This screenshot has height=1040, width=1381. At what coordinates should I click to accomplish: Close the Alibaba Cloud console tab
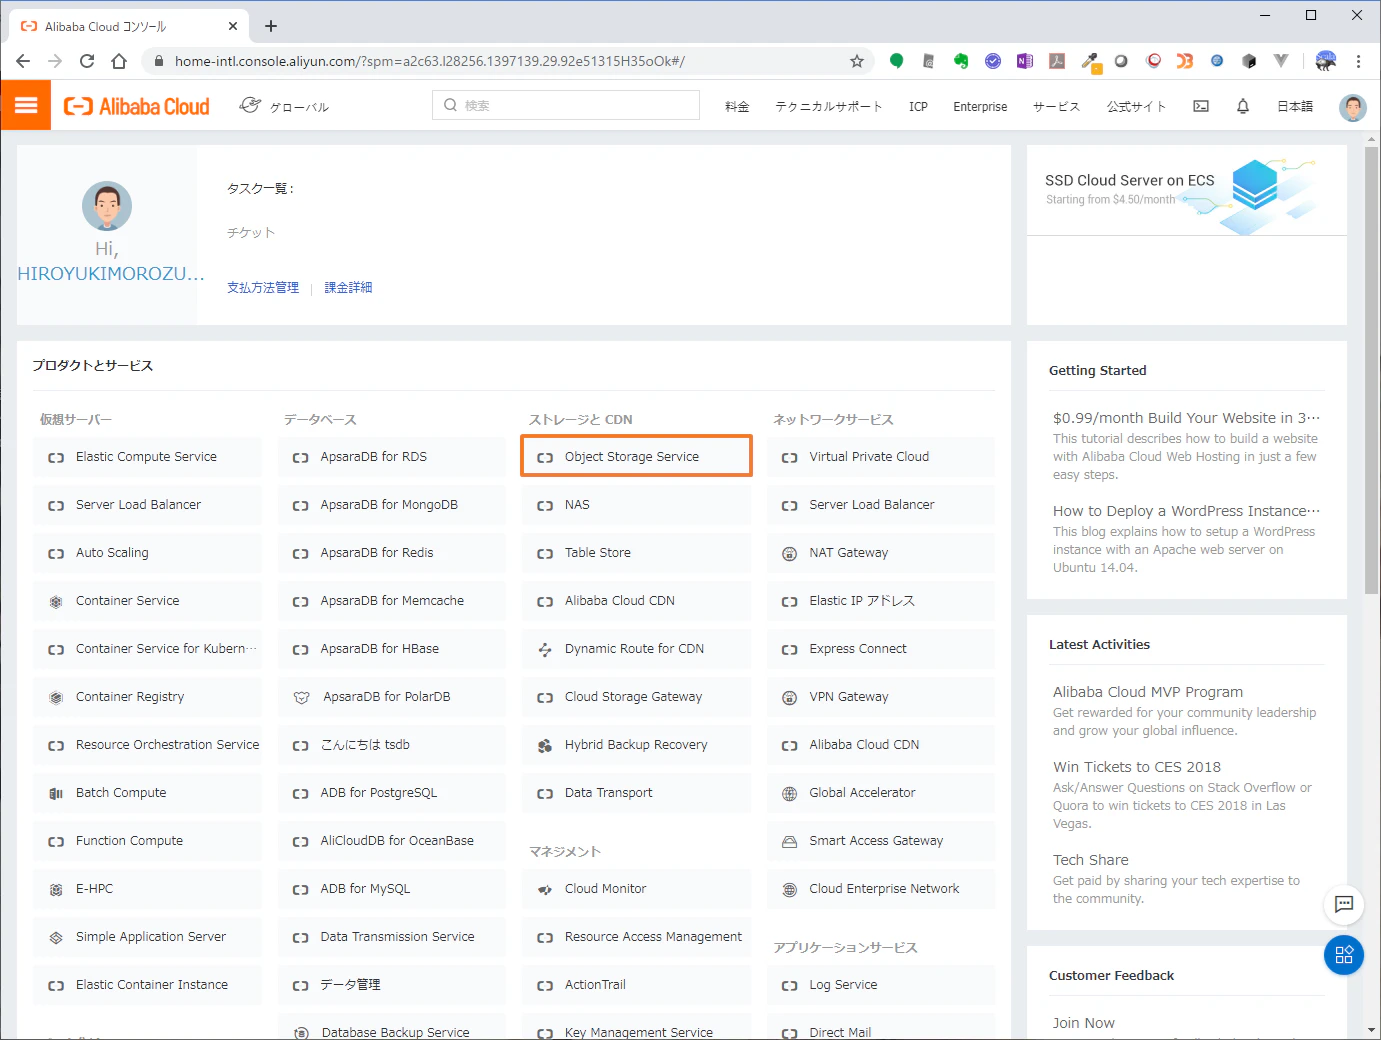coord(233,26)
